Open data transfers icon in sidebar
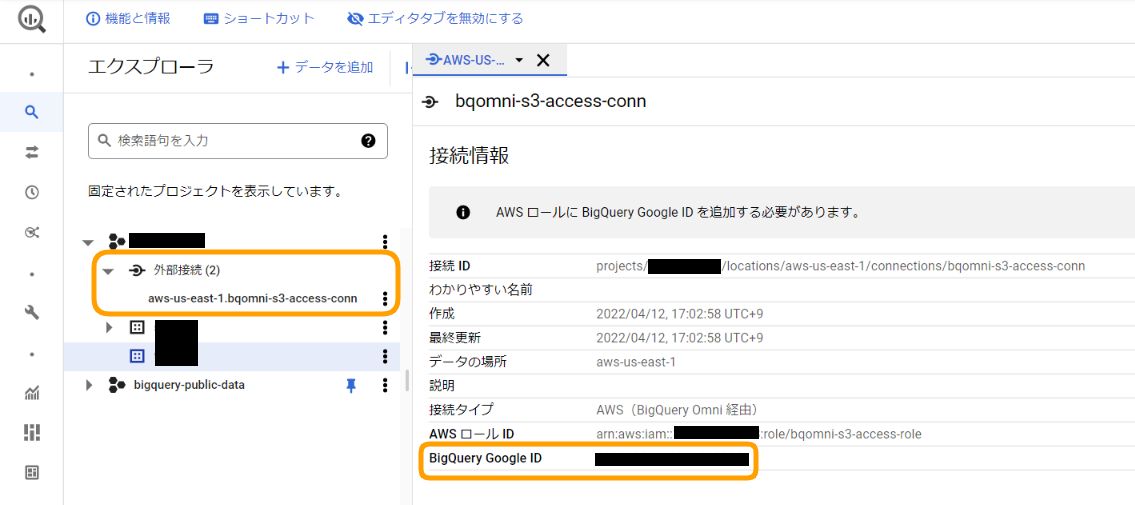 click(x=31, y=152)
